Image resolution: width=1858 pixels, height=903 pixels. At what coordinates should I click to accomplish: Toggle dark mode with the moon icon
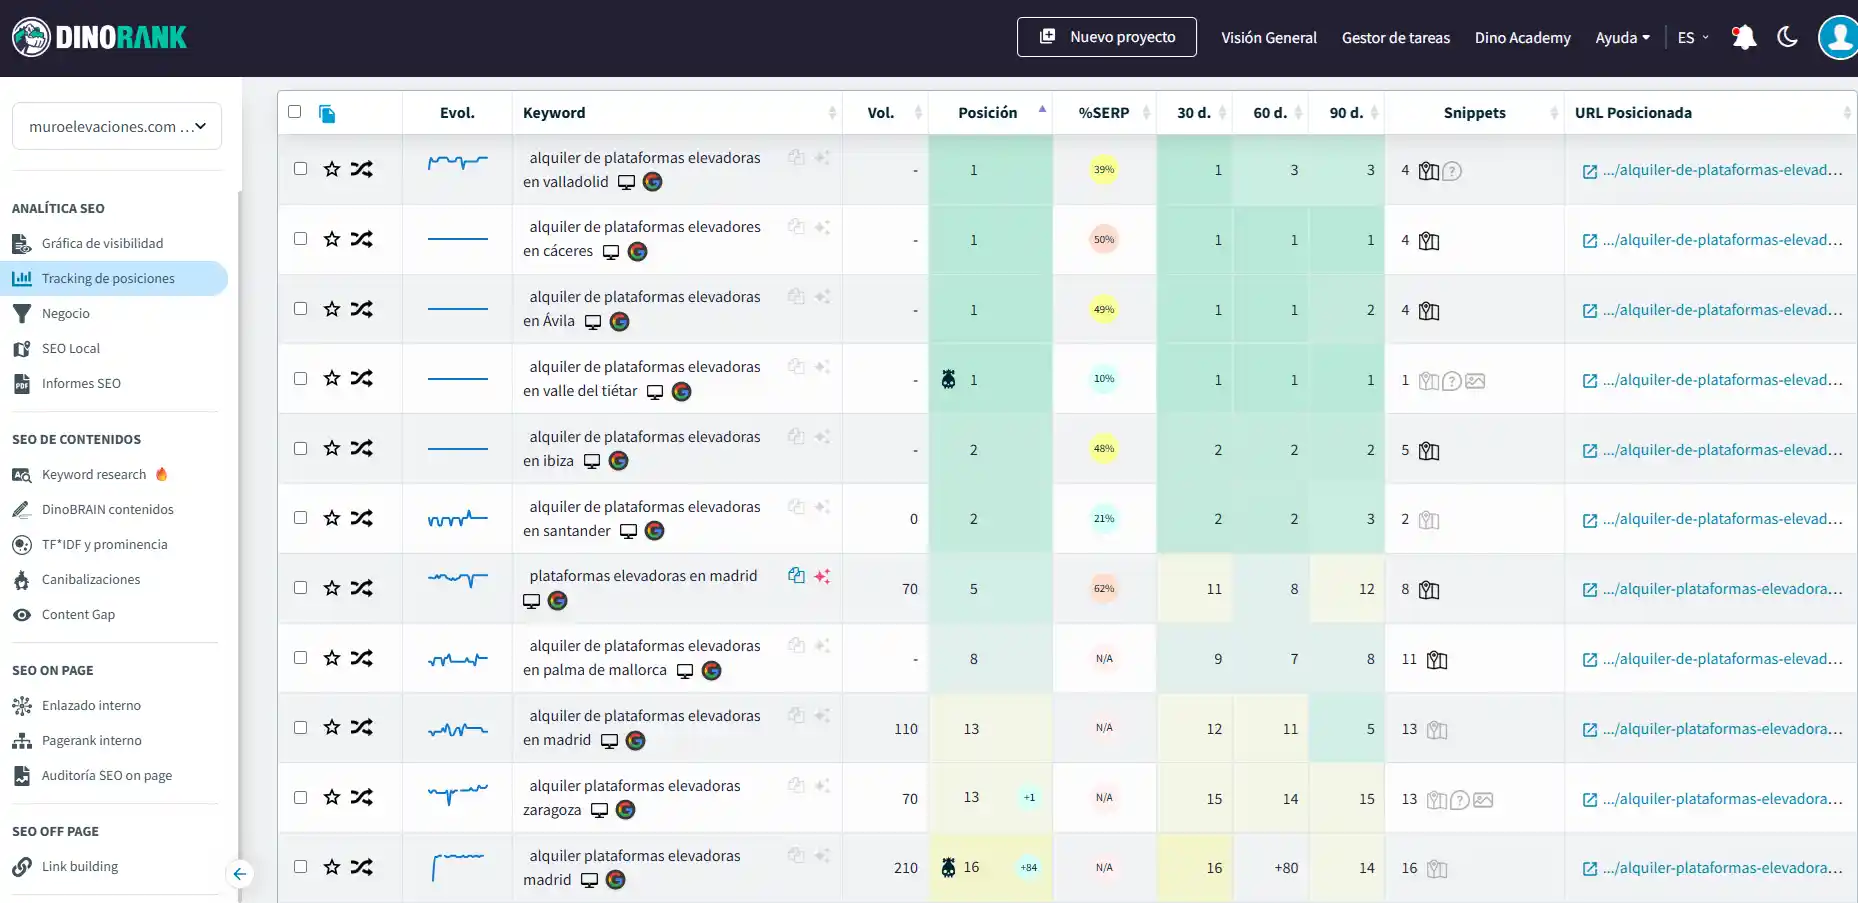coord(1787,38)
